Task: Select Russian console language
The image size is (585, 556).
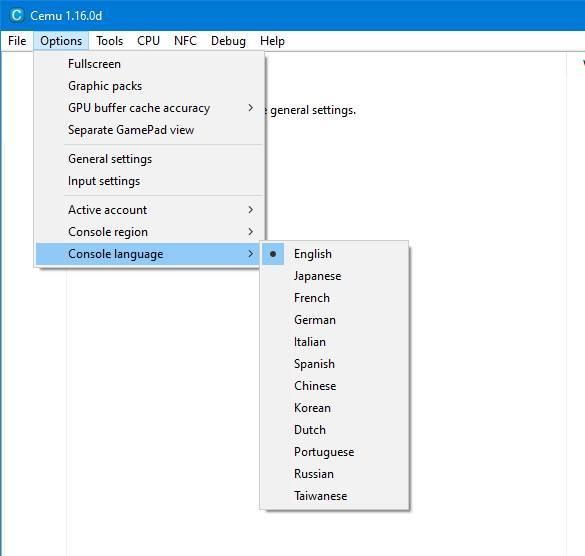Action: [335, 474]
